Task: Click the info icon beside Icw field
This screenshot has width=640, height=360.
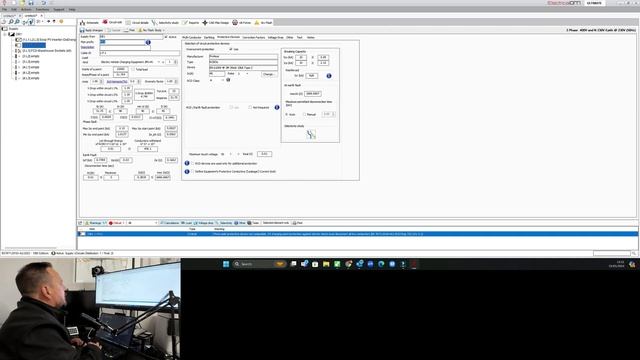Action: click(329, 76)
